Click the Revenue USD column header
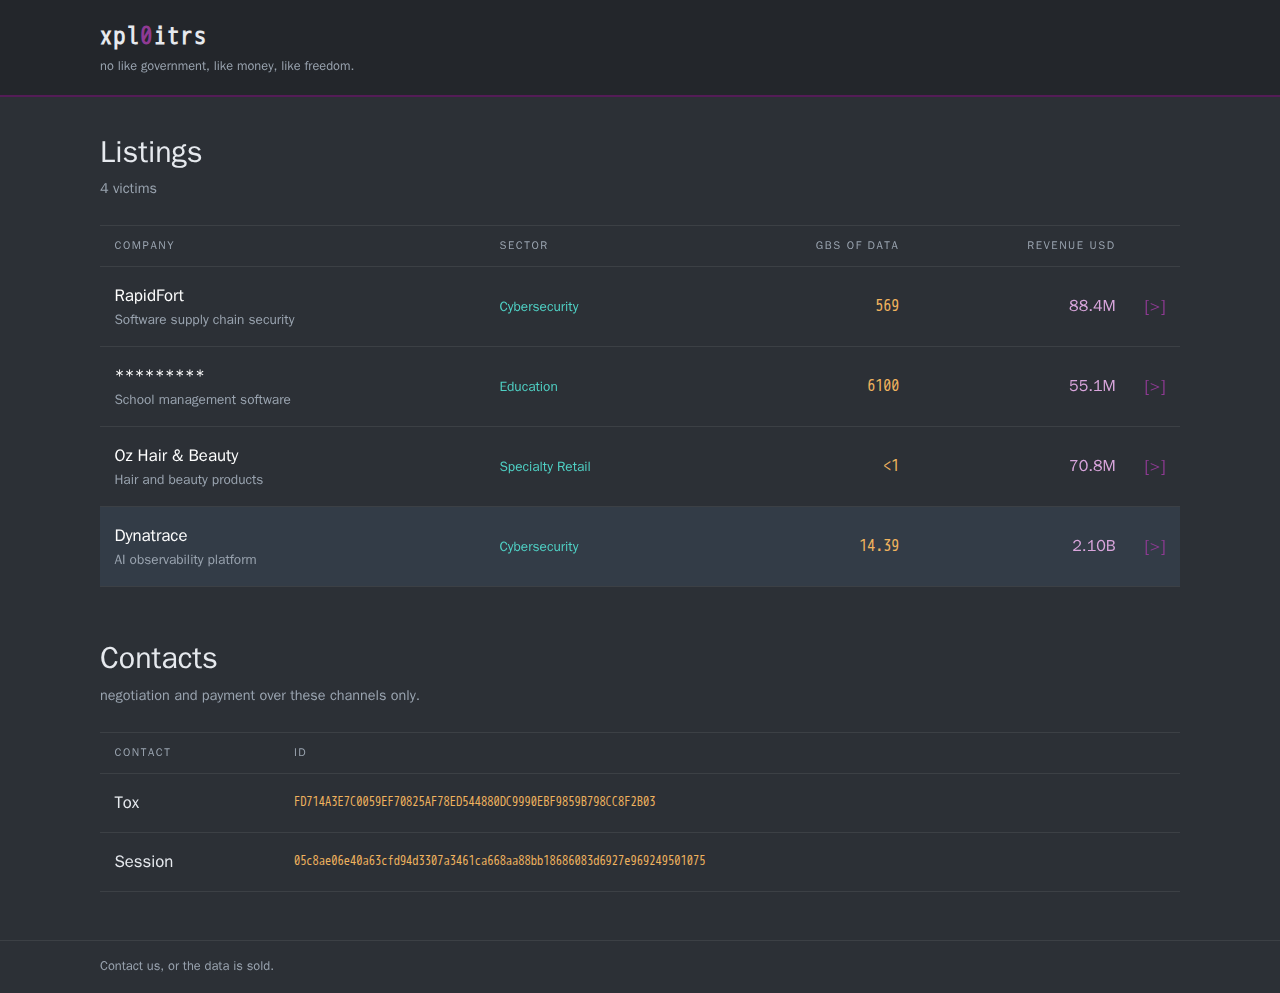1280x993 pixels. coord(1071,245)
